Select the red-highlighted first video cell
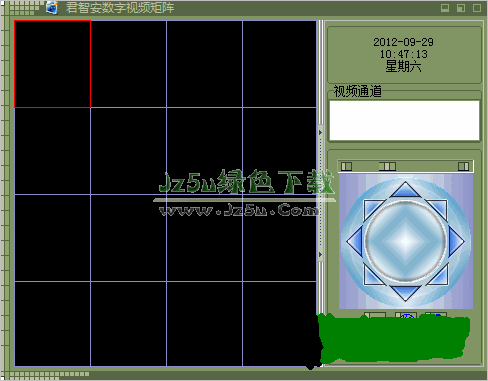The width and height of the screenshot is (488, 381). 52,64
